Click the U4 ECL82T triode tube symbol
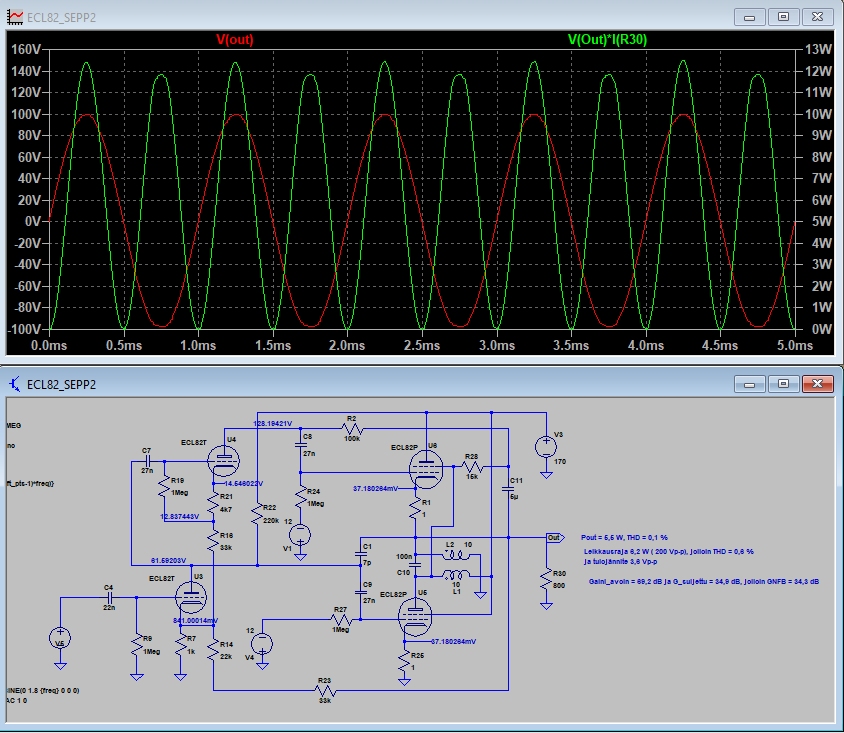Image resolution: width=844 pixels, height=733 pixels. pos(222,460)
